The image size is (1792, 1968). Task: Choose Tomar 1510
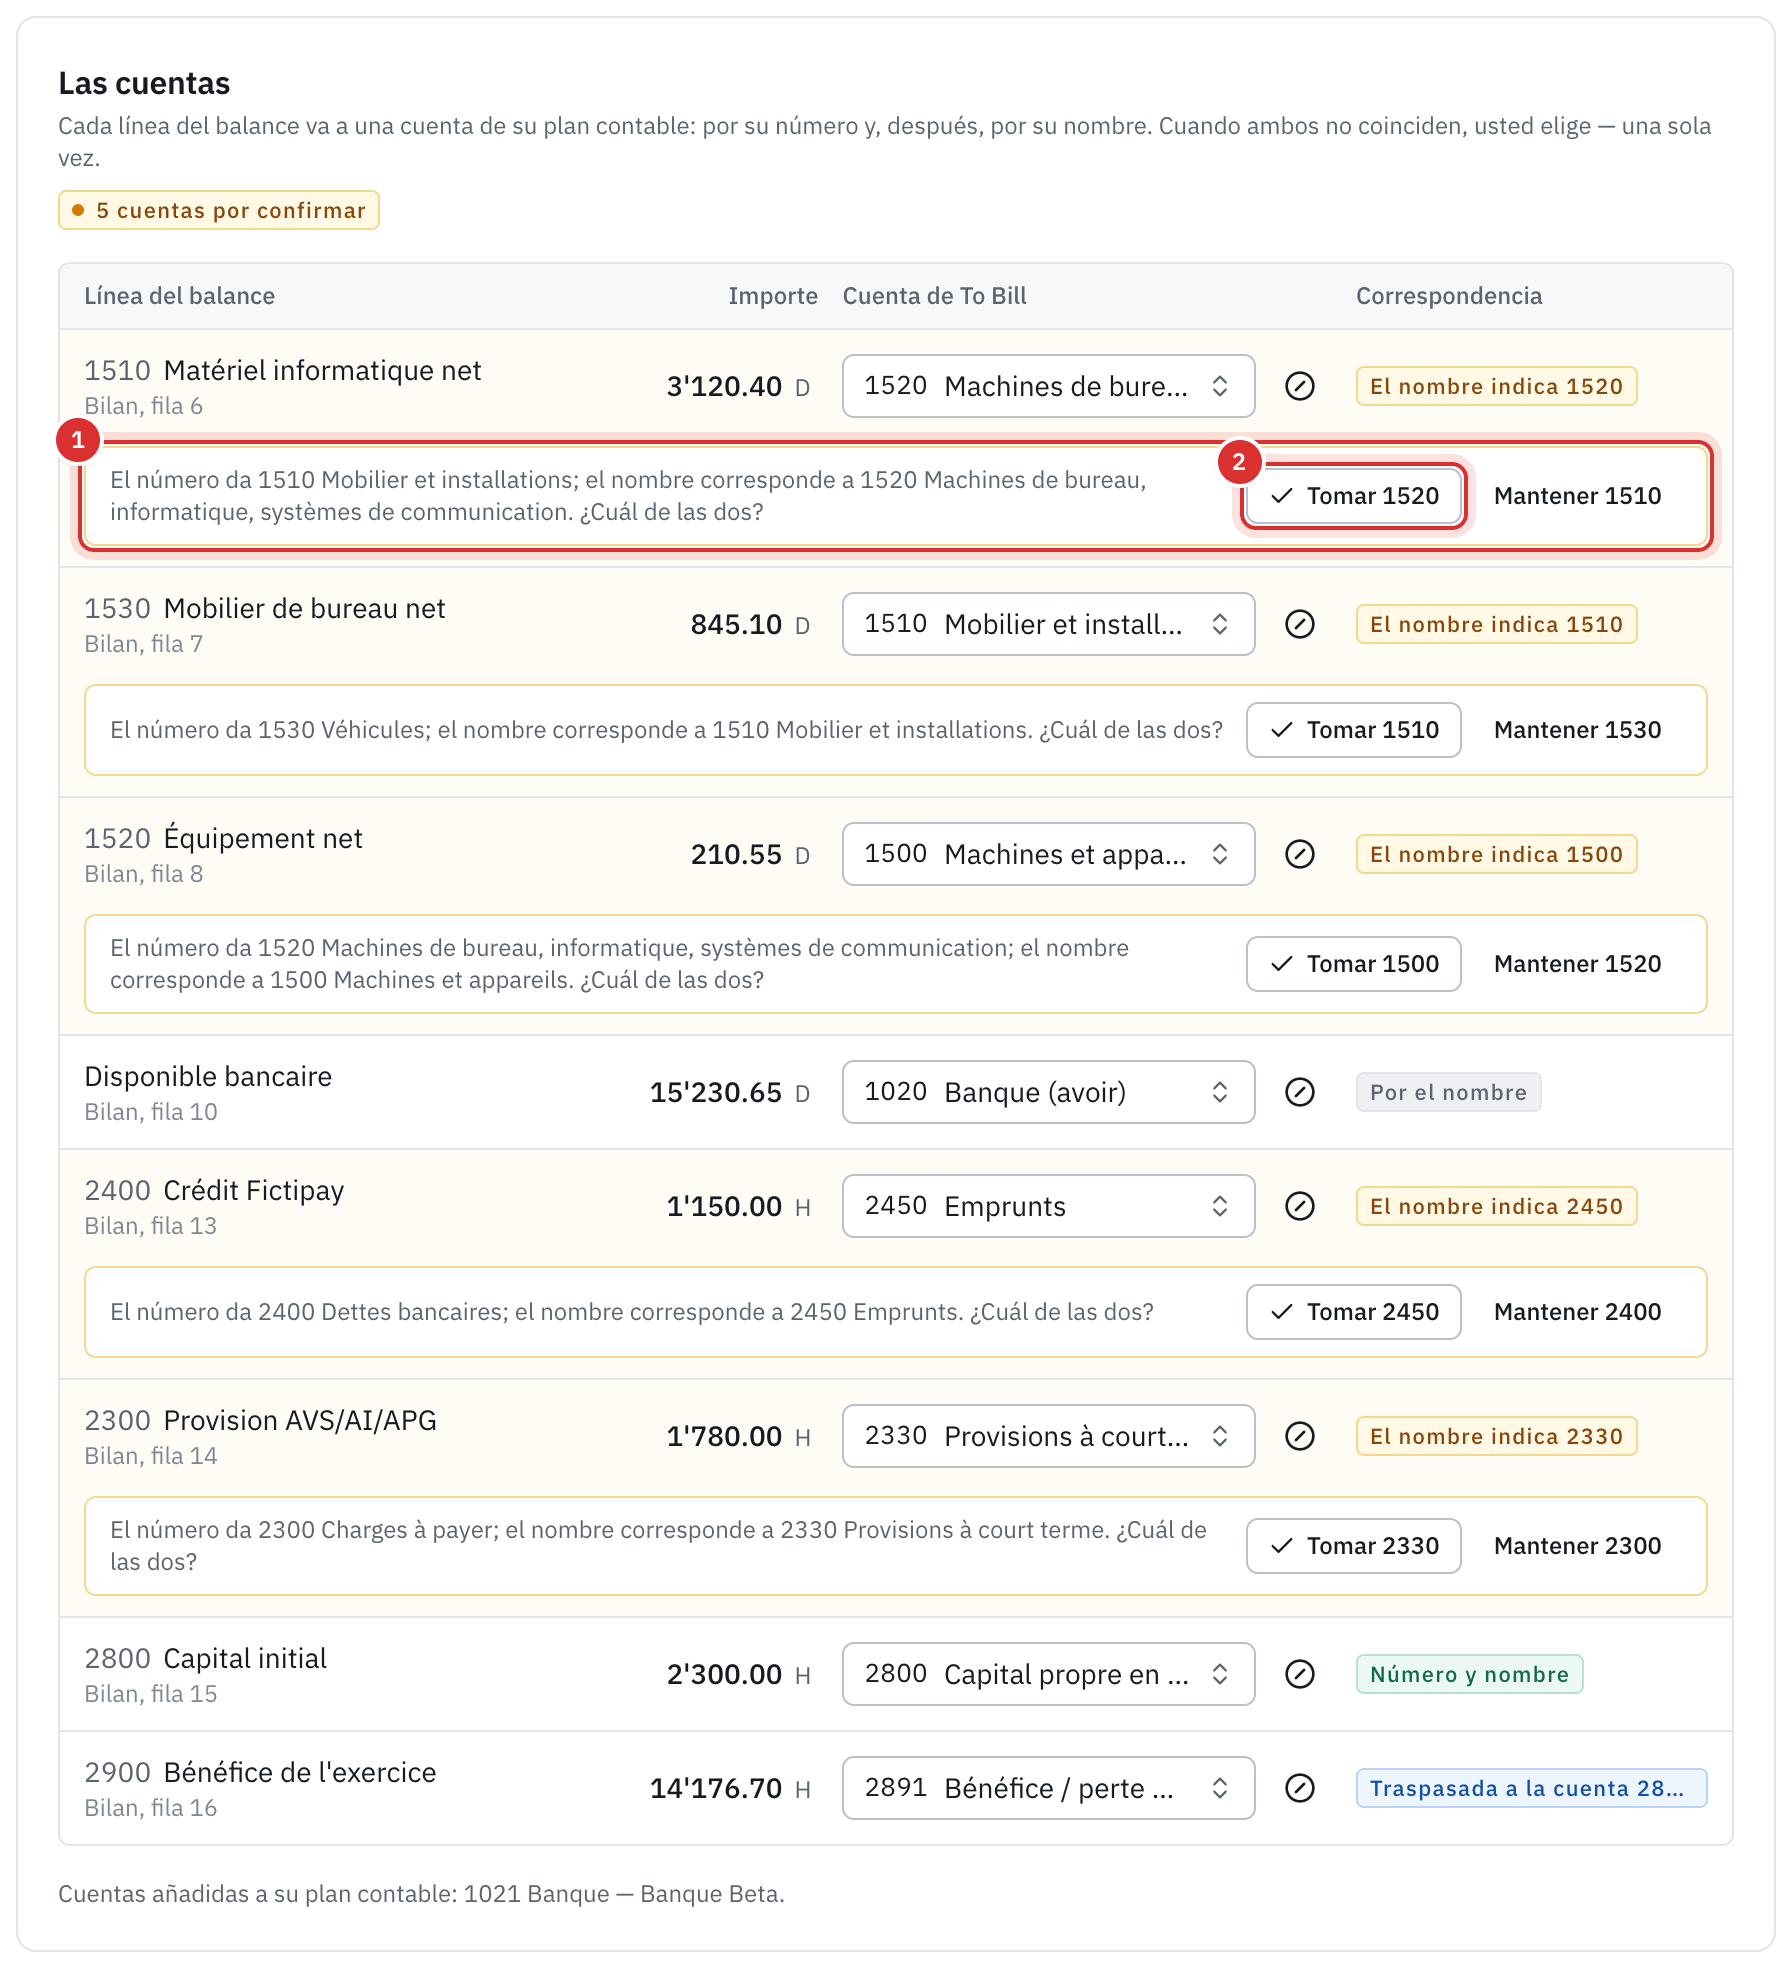pos(1354,730)
